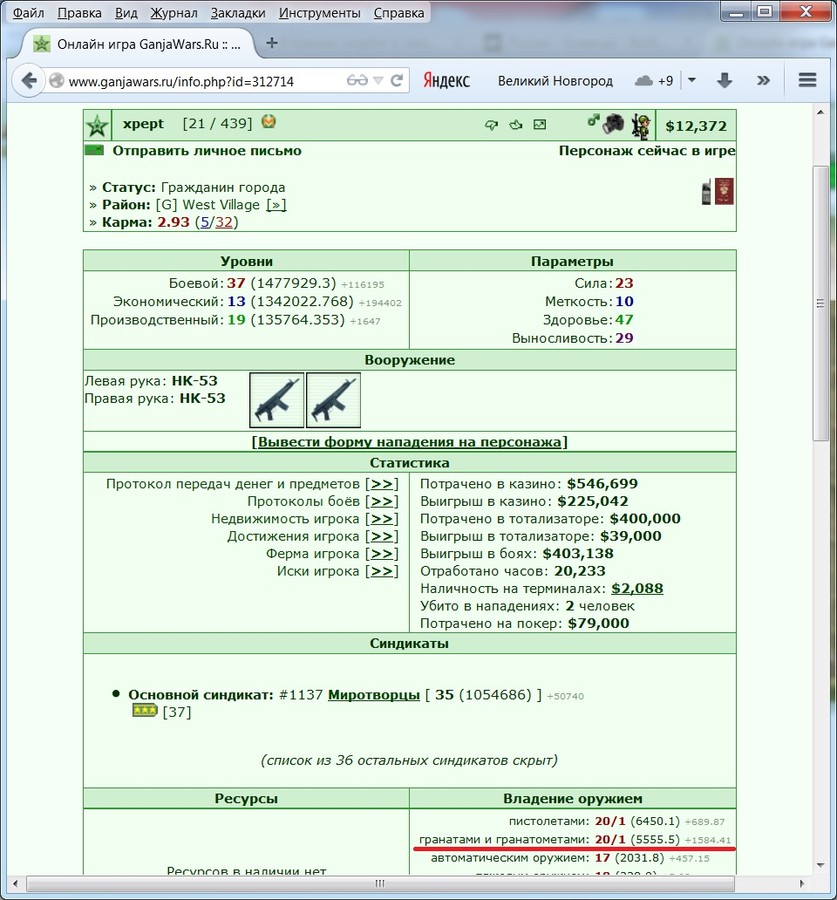Click the soldier character icon
The width and height of the screenshot is (837, 900).
(x=641, y=126)
